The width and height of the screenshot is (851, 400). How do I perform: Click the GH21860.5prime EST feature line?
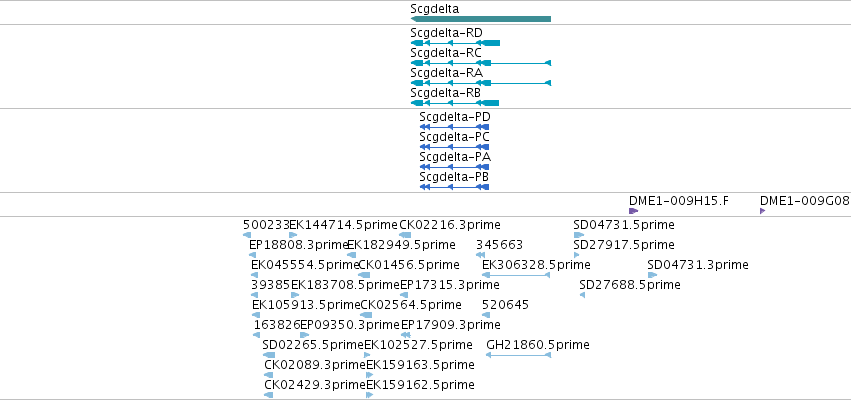click(518, 355)
